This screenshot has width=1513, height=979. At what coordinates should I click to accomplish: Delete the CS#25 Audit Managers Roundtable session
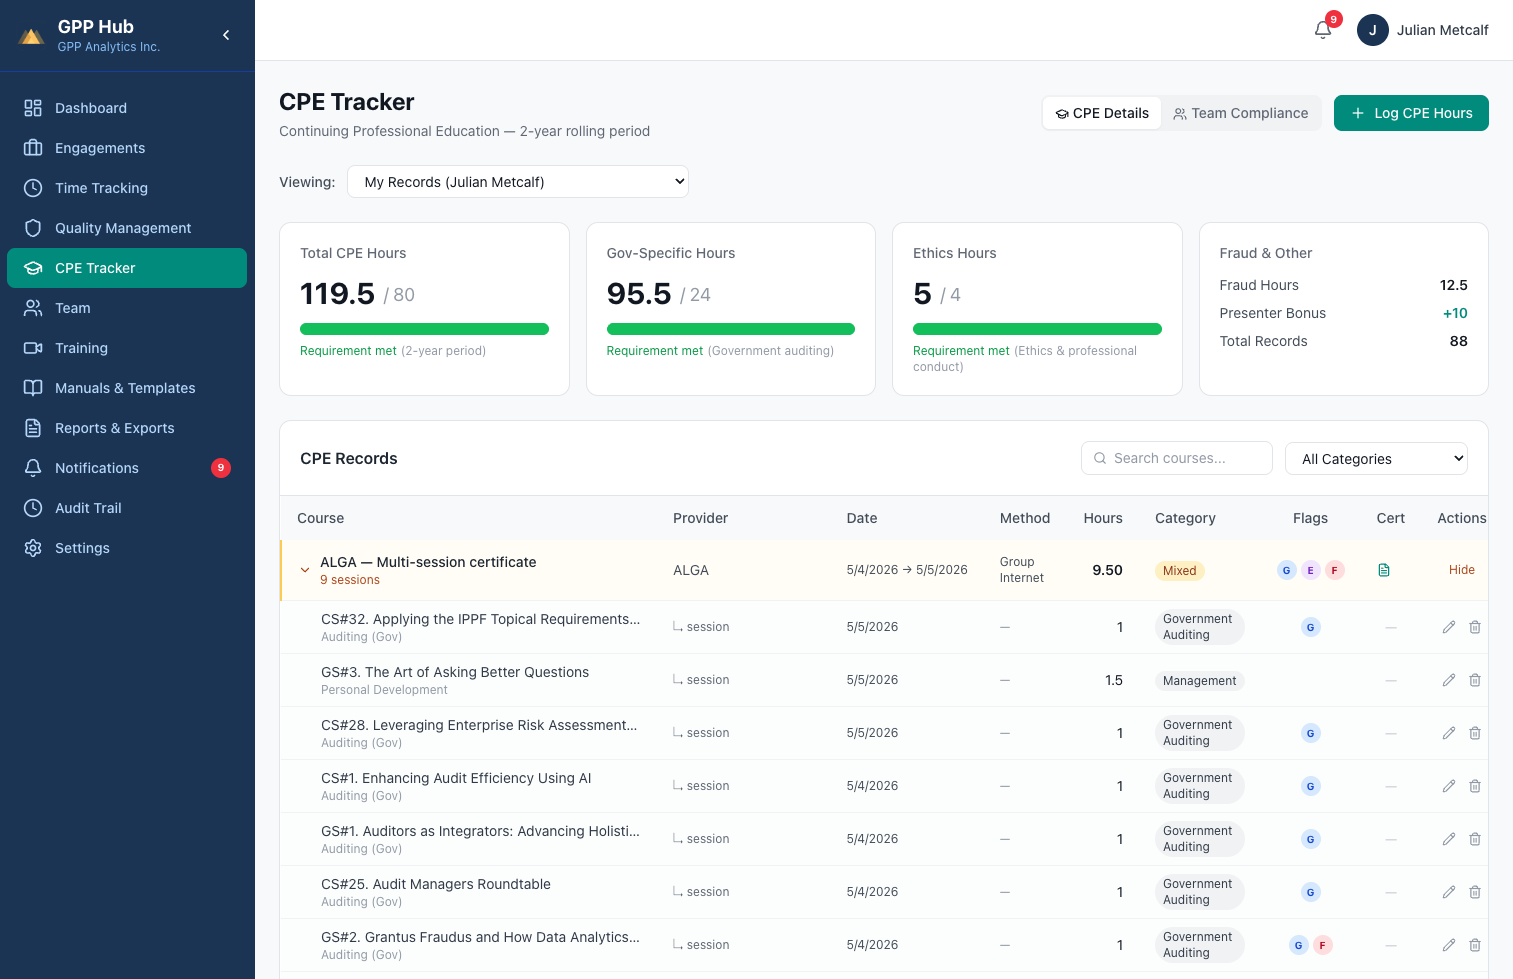point(1475,892)
